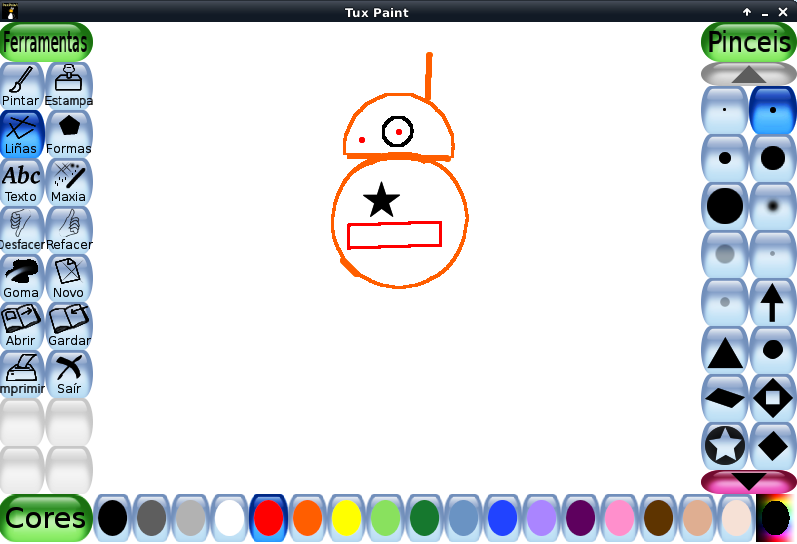The width and height of the screenshot is (797, 544).
Task: Click the Abrir open drawing button
Action: (x=22, y=326)
